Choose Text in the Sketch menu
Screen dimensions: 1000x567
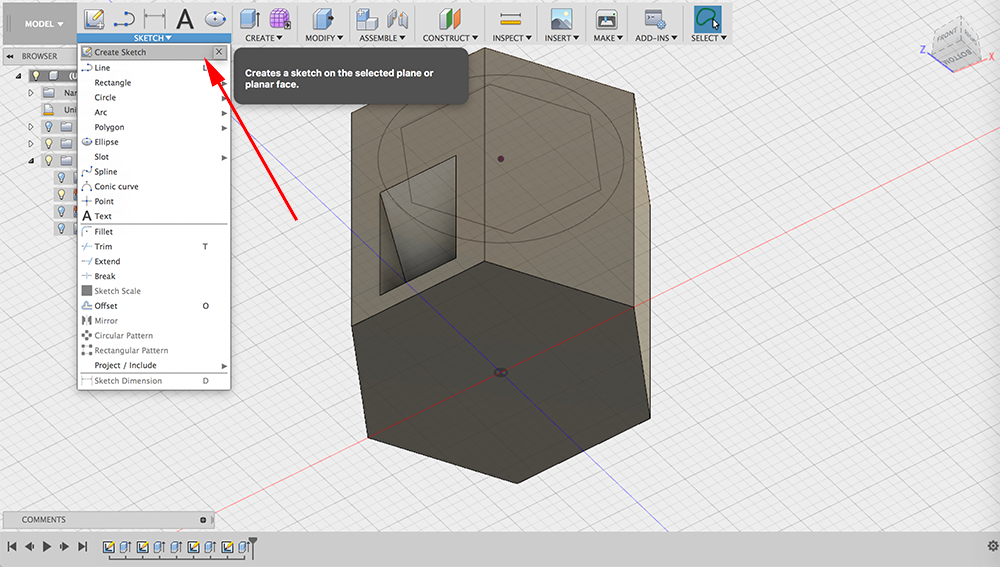(x=154, y=216)
